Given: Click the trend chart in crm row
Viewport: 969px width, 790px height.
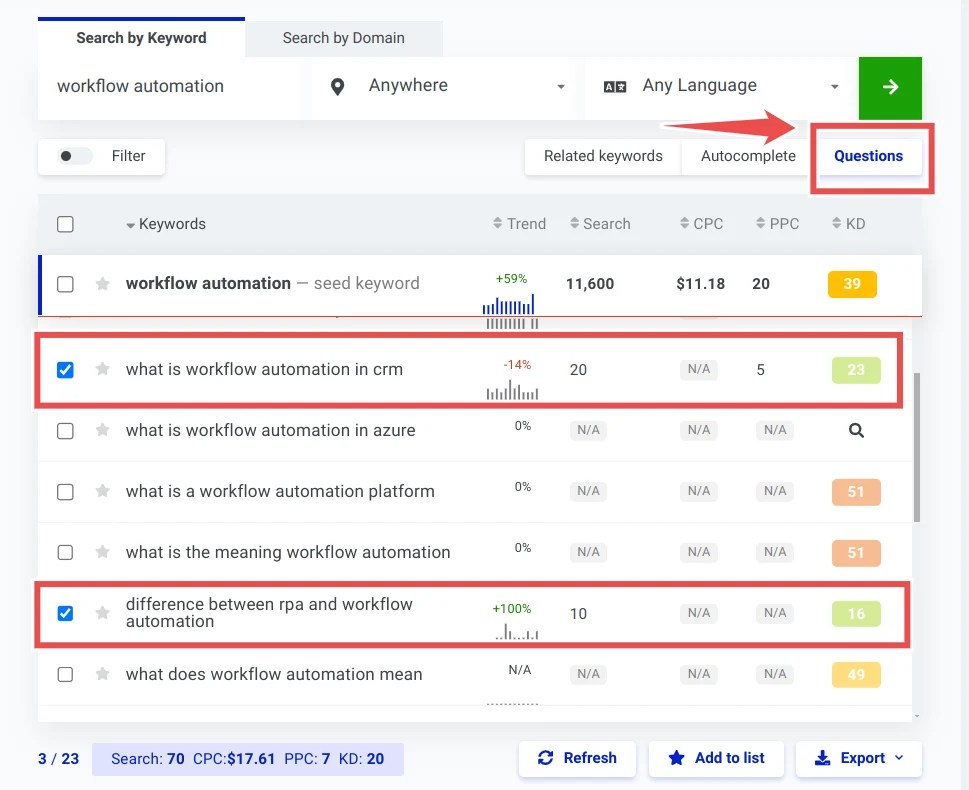Looking at the screenshot, I should 512,390.
